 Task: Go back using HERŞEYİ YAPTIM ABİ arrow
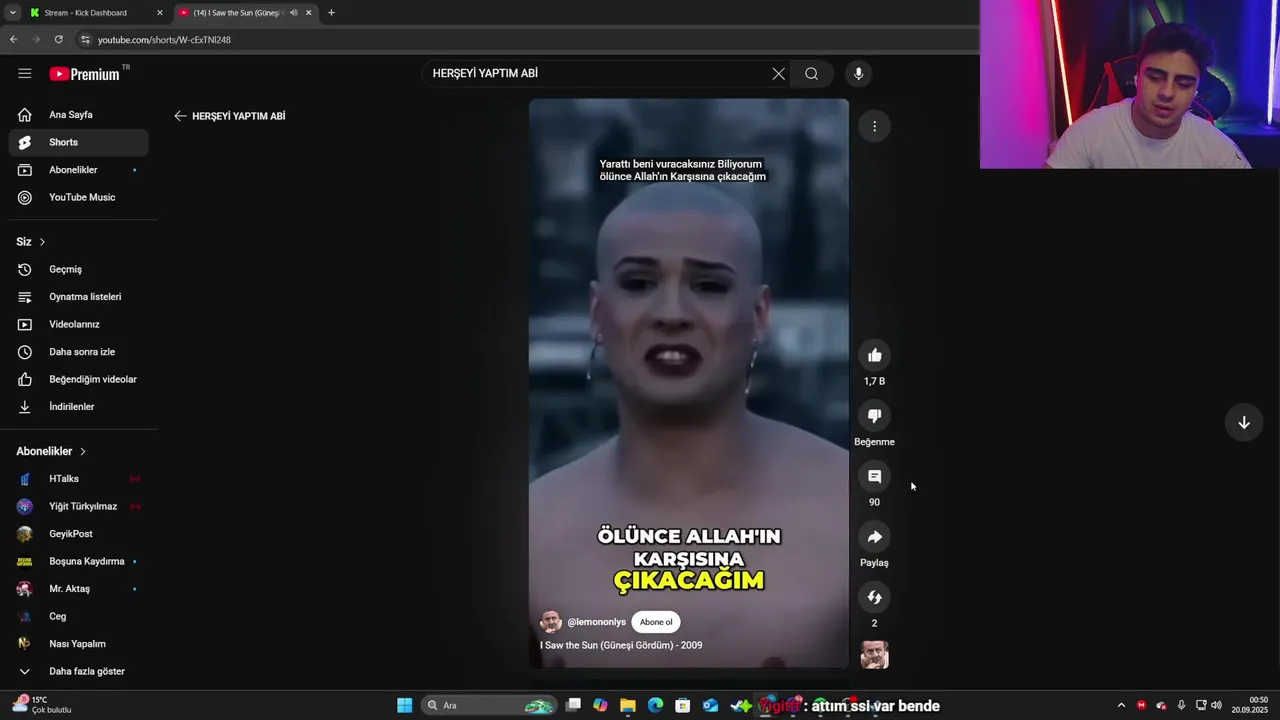point(180,116)
